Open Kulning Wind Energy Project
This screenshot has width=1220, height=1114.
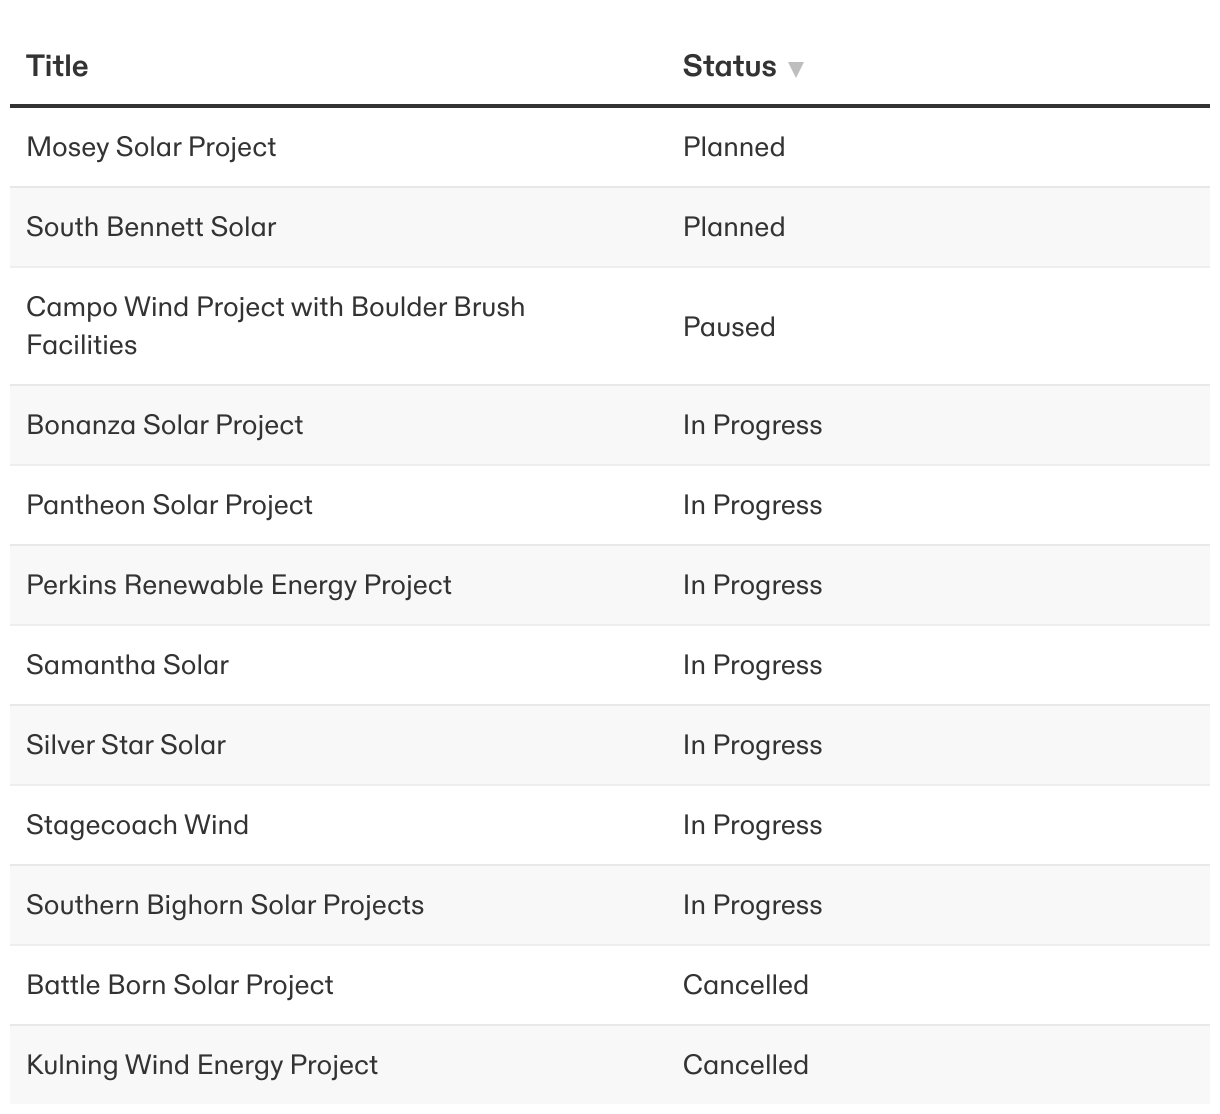tap(202, 1065)
